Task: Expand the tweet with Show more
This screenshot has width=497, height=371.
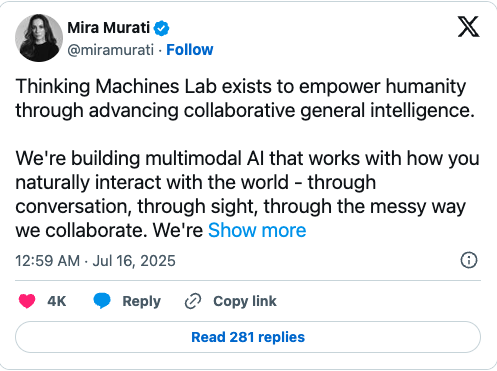Action: tap(257, 230)
